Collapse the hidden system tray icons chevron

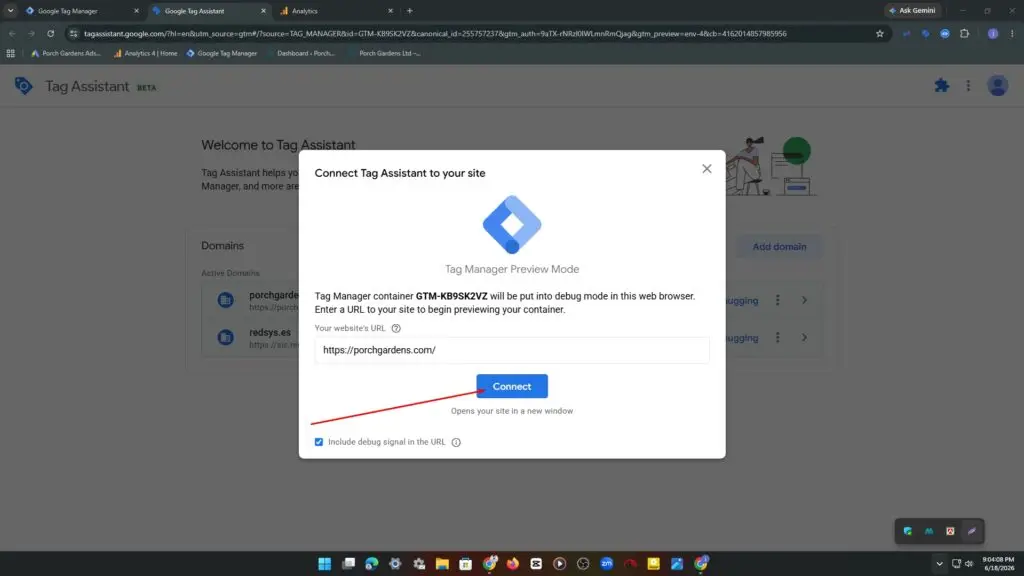[x=939, y=564]
